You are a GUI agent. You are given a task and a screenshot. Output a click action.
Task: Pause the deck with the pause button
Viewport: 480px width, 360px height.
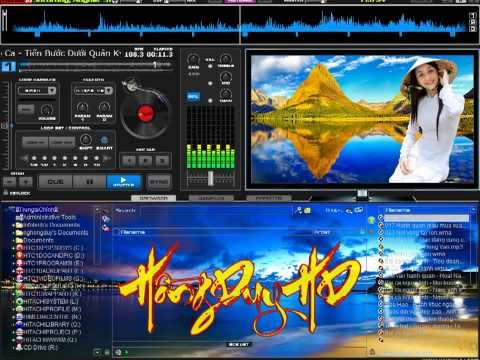pyautogui.click(x=89, y=182)
